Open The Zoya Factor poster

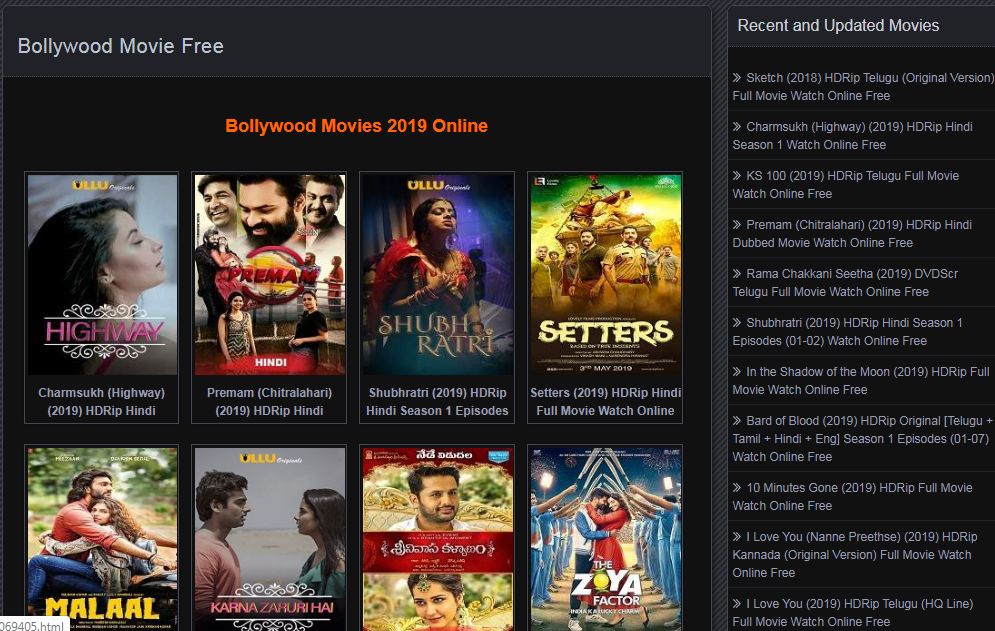(606, 539)
